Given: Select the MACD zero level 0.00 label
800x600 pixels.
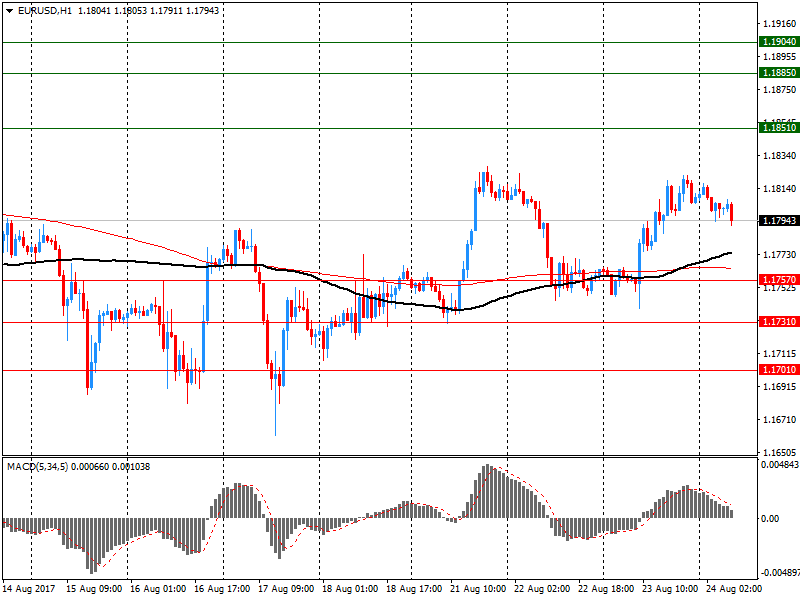Looking at the screenshot, I should 770,519.
